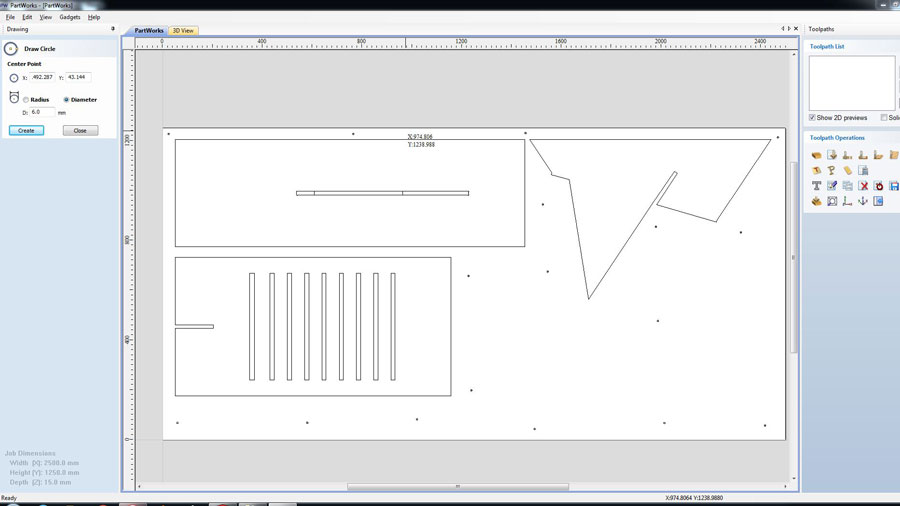This screenshot has width=900, height=506.
Task: Click vertical scrollbar down arrow
Action: (x=794, y=478)
